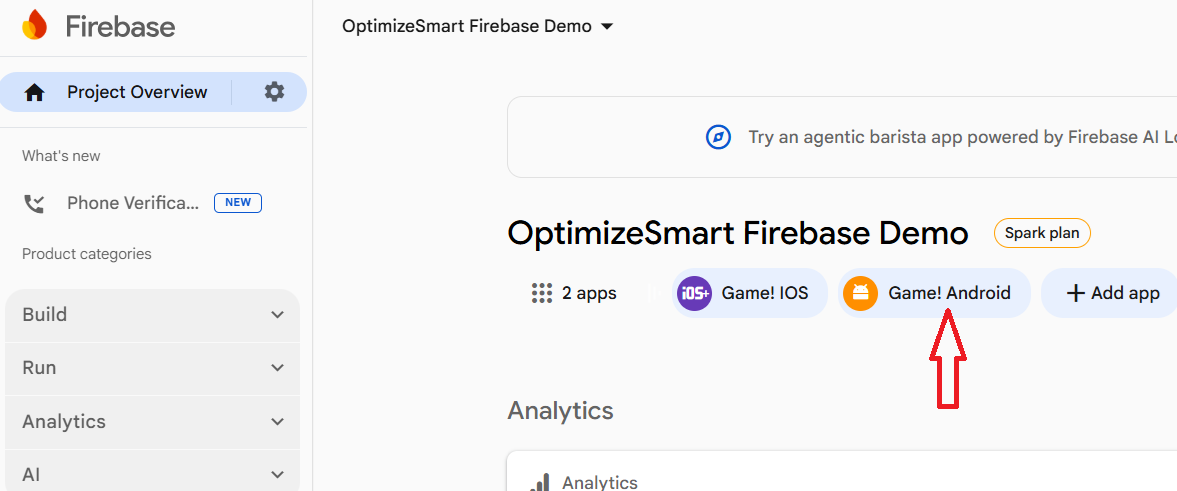Screen dimensions: 1177x491
Task: Click the Spark plan badge
Action: click(1042, 234)
